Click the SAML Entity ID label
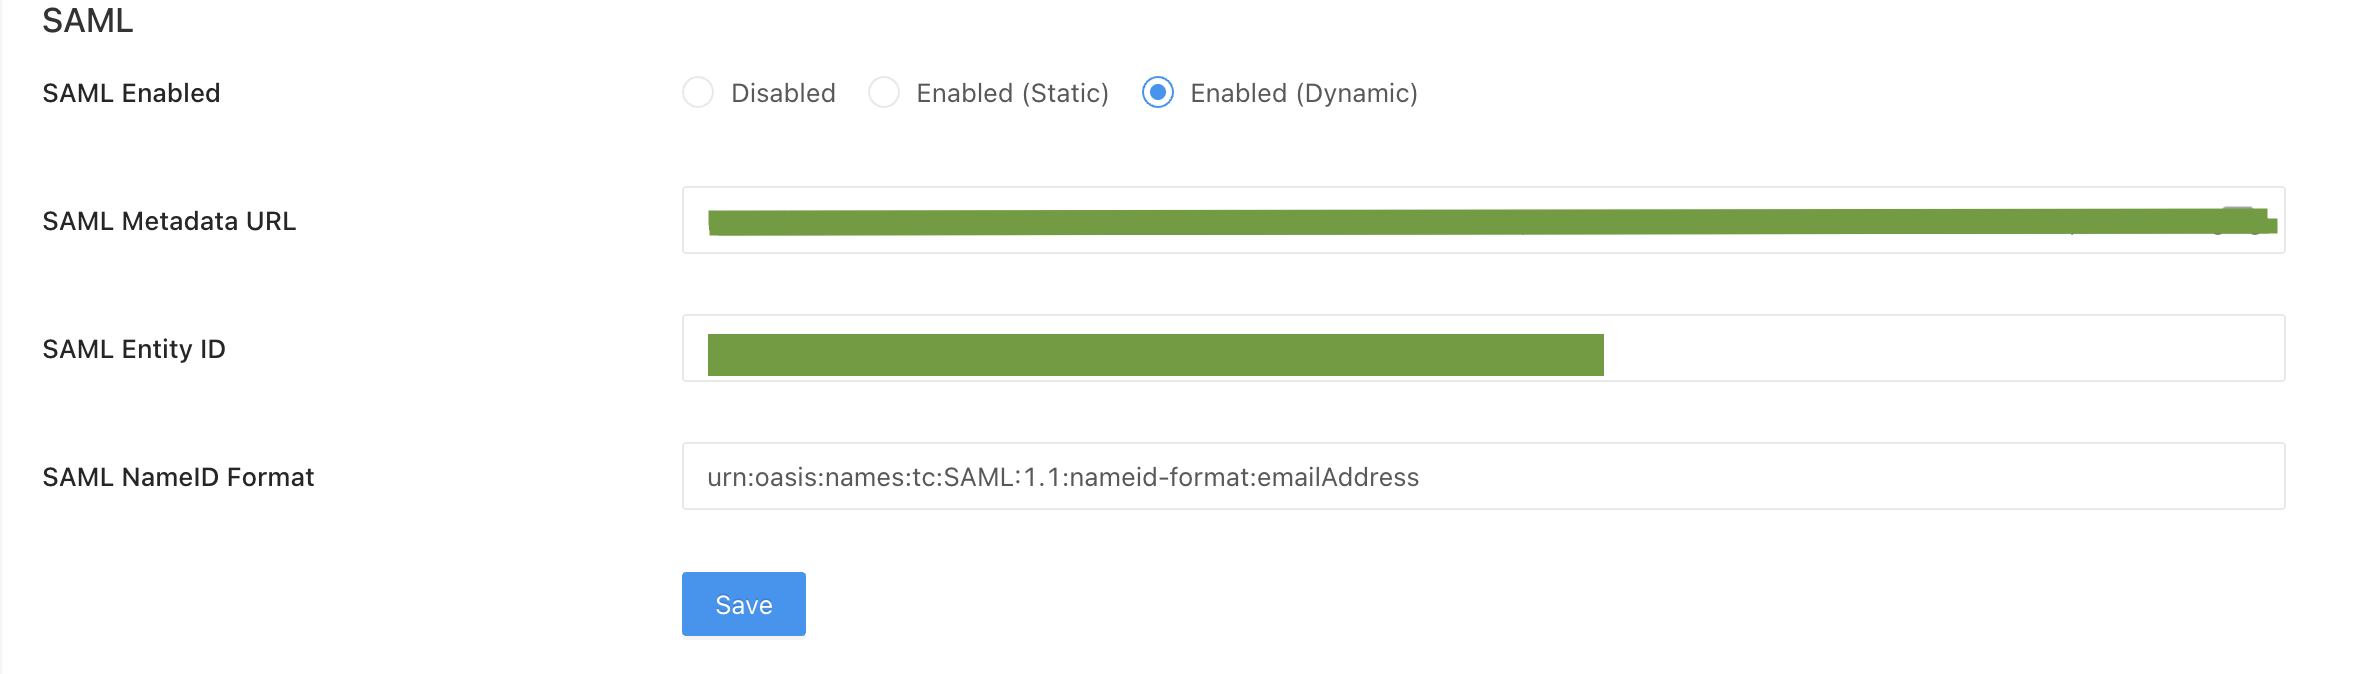The width and height of the screenshot is (2372, 674). point(134,348)
